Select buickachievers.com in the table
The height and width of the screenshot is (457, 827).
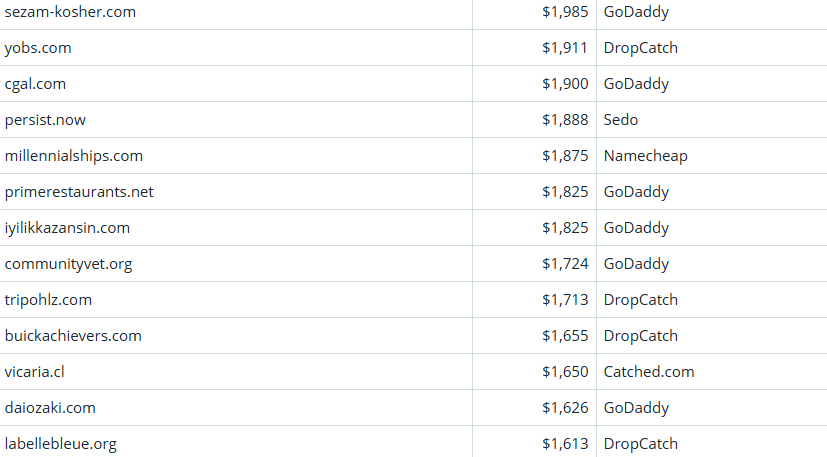pyautogui.click(x=73, y=336)
